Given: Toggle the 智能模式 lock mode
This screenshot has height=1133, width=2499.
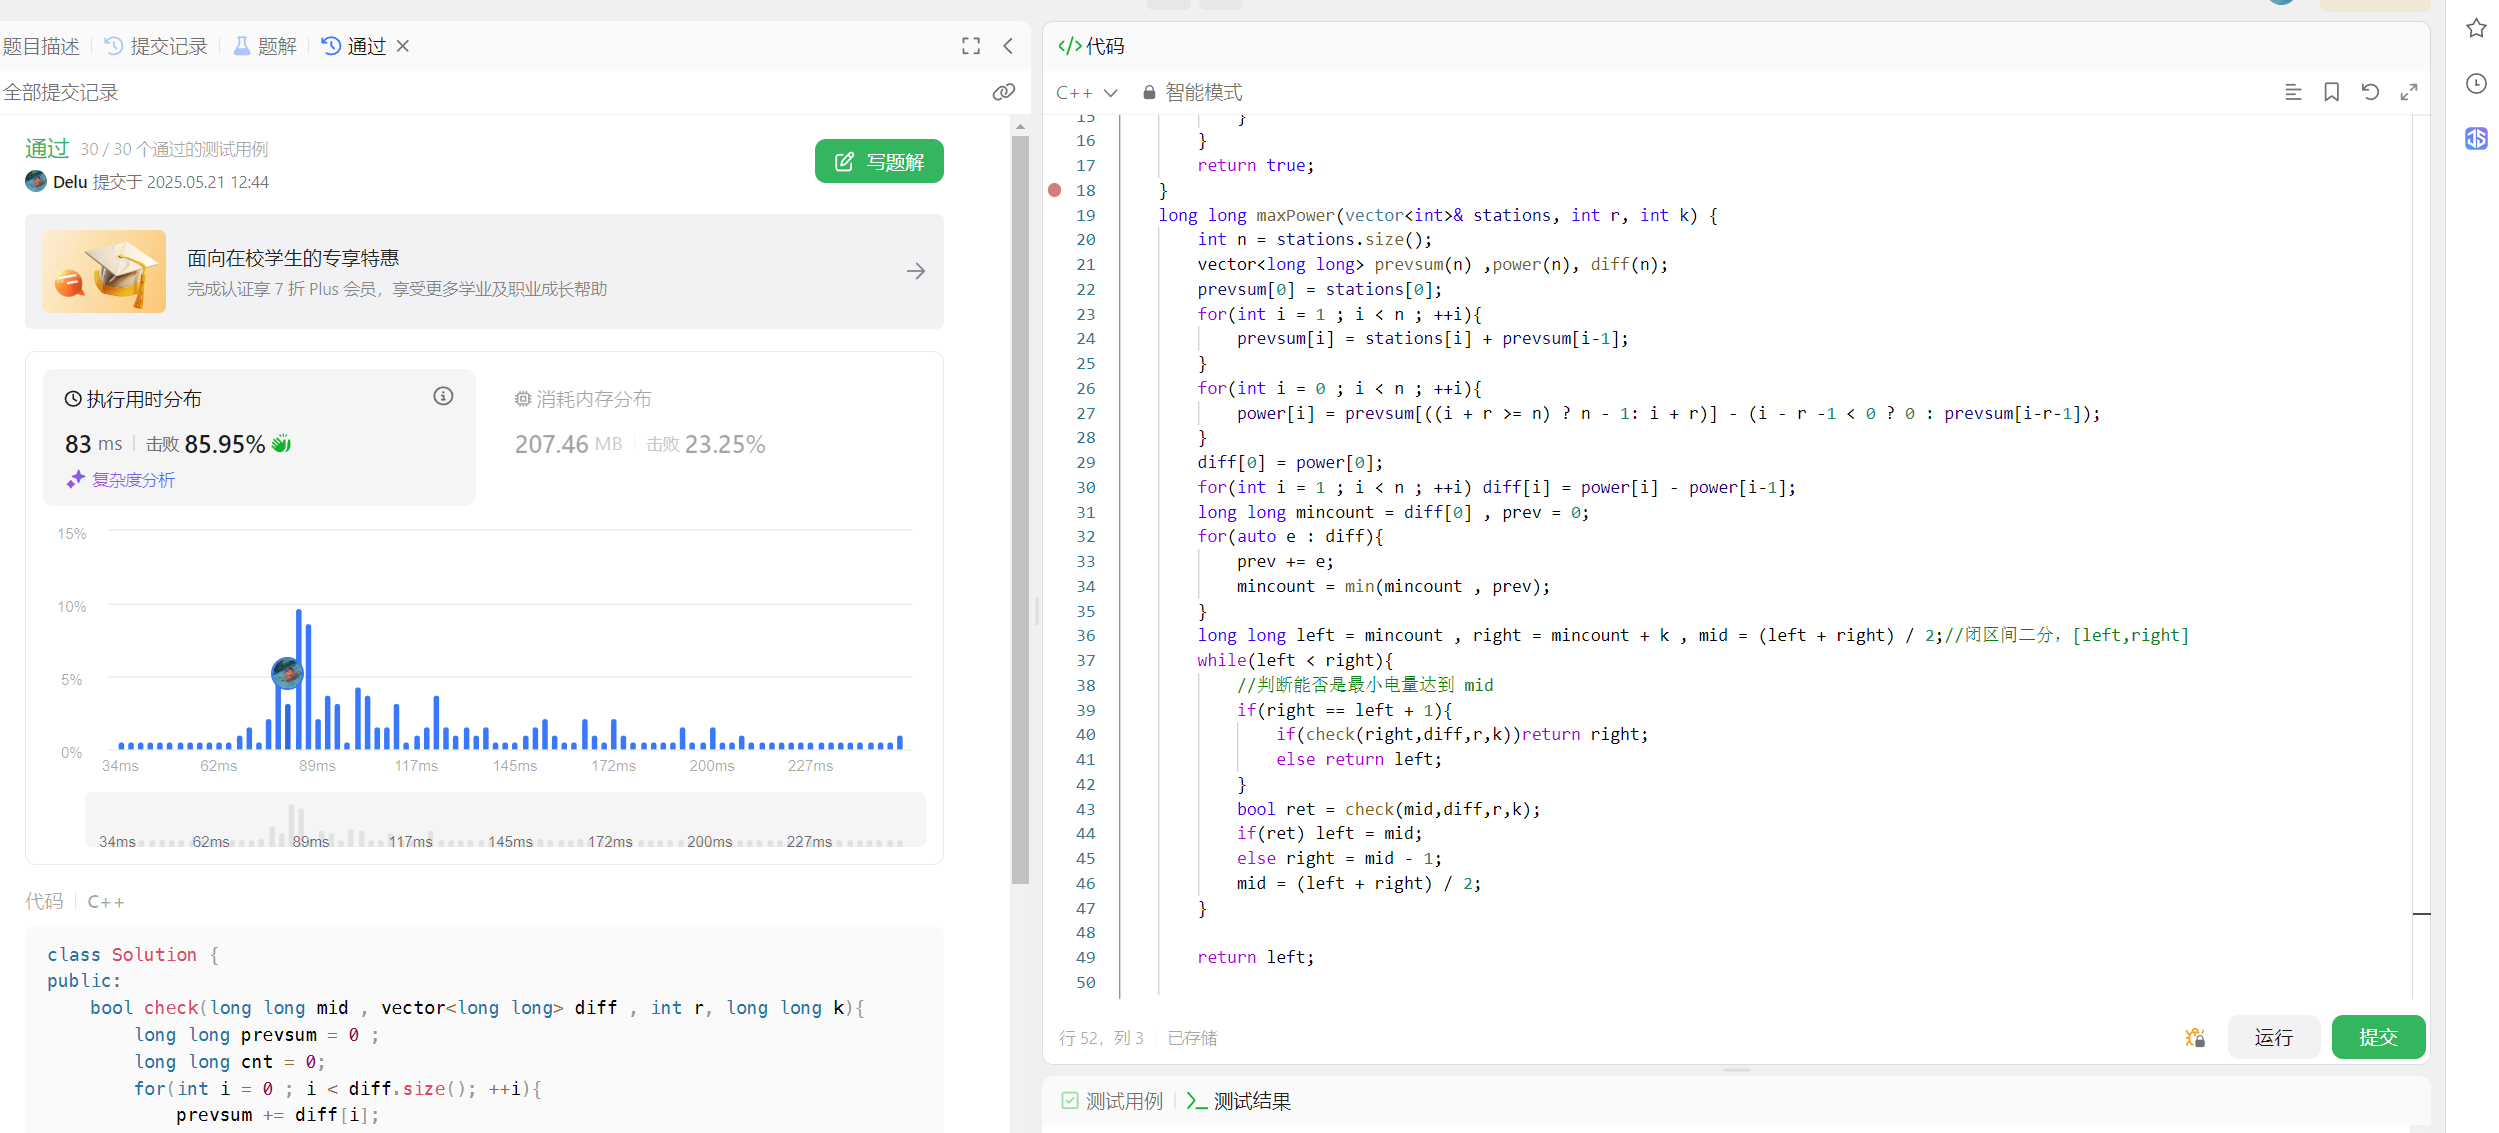Looking at the screenshot, I should pos(1192,92).
